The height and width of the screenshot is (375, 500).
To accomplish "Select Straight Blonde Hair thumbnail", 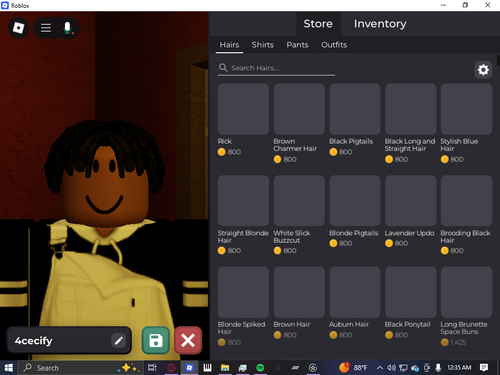I will click(243, 201).
